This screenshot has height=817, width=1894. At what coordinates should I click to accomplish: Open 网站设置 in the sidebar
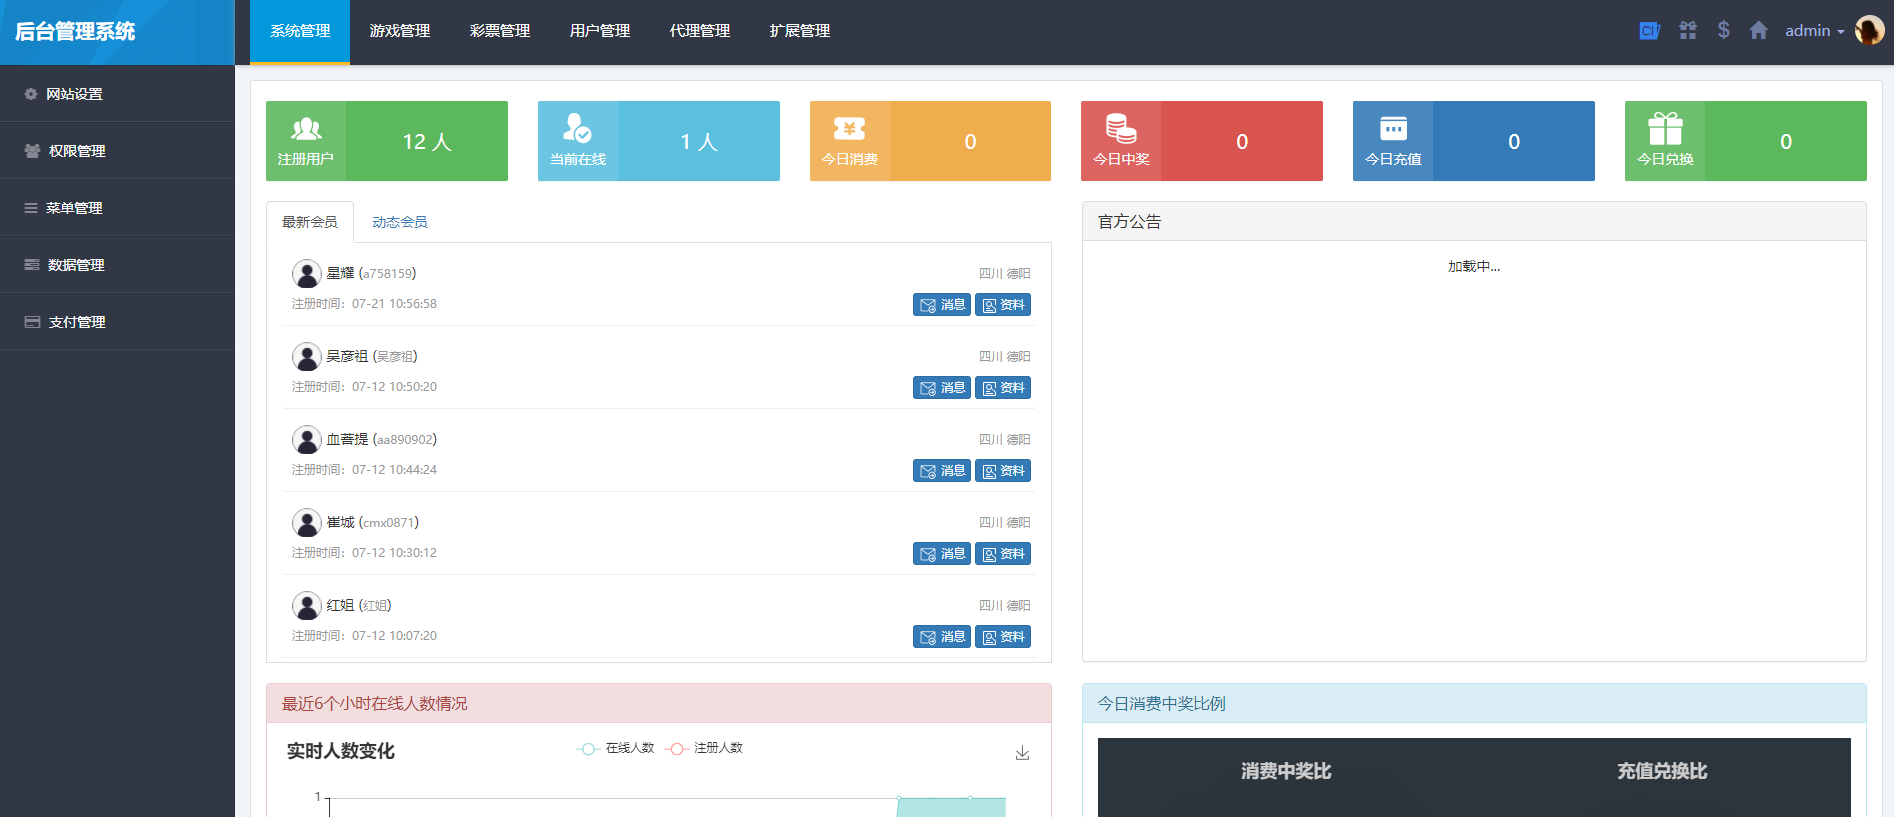point(74,94)
